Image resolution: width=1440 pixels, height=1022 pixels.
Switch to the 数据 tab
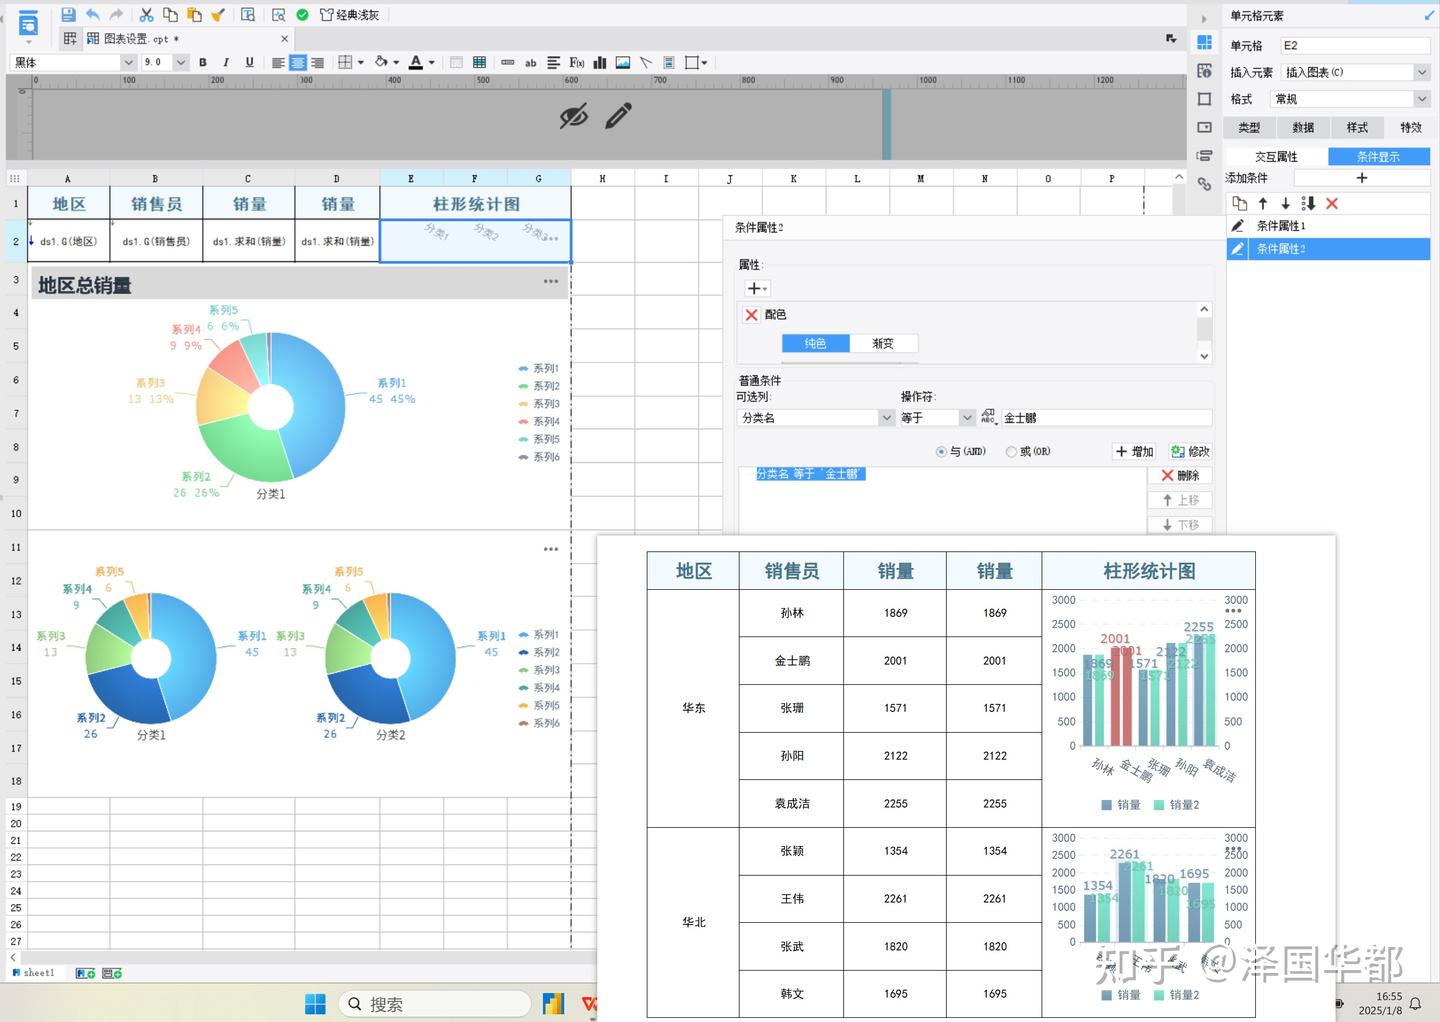point(1303,127)
